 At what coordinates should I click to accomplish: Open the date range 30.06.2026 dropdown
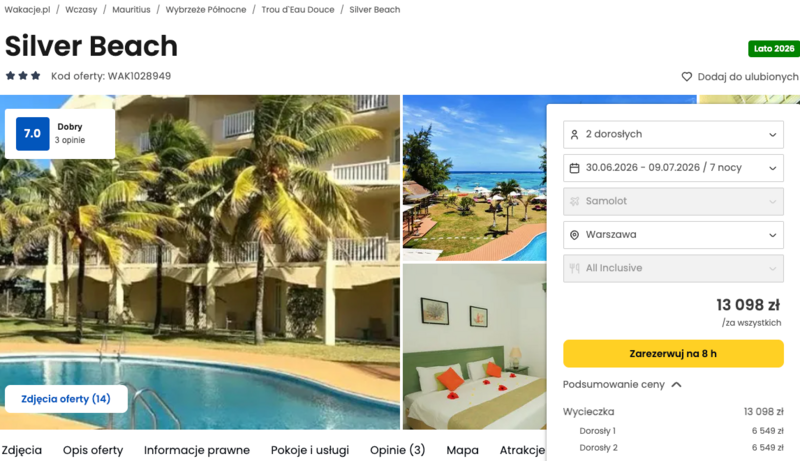point(673,168)
